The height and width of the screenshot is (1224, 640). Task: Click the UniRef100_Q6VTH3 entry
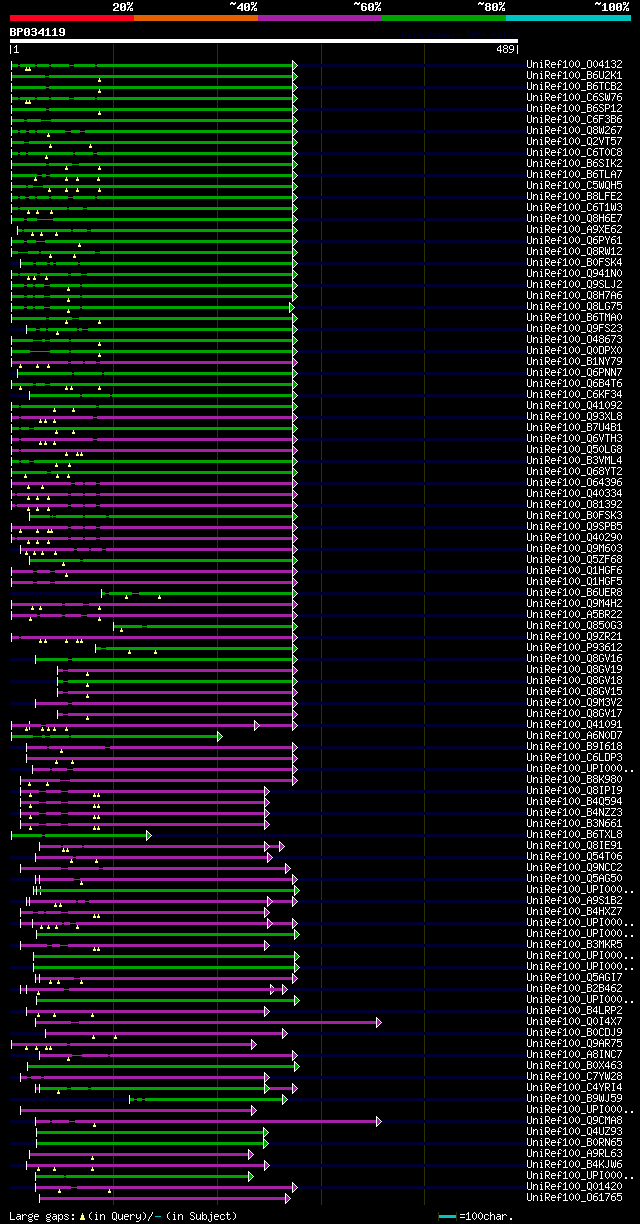[574, 439]
